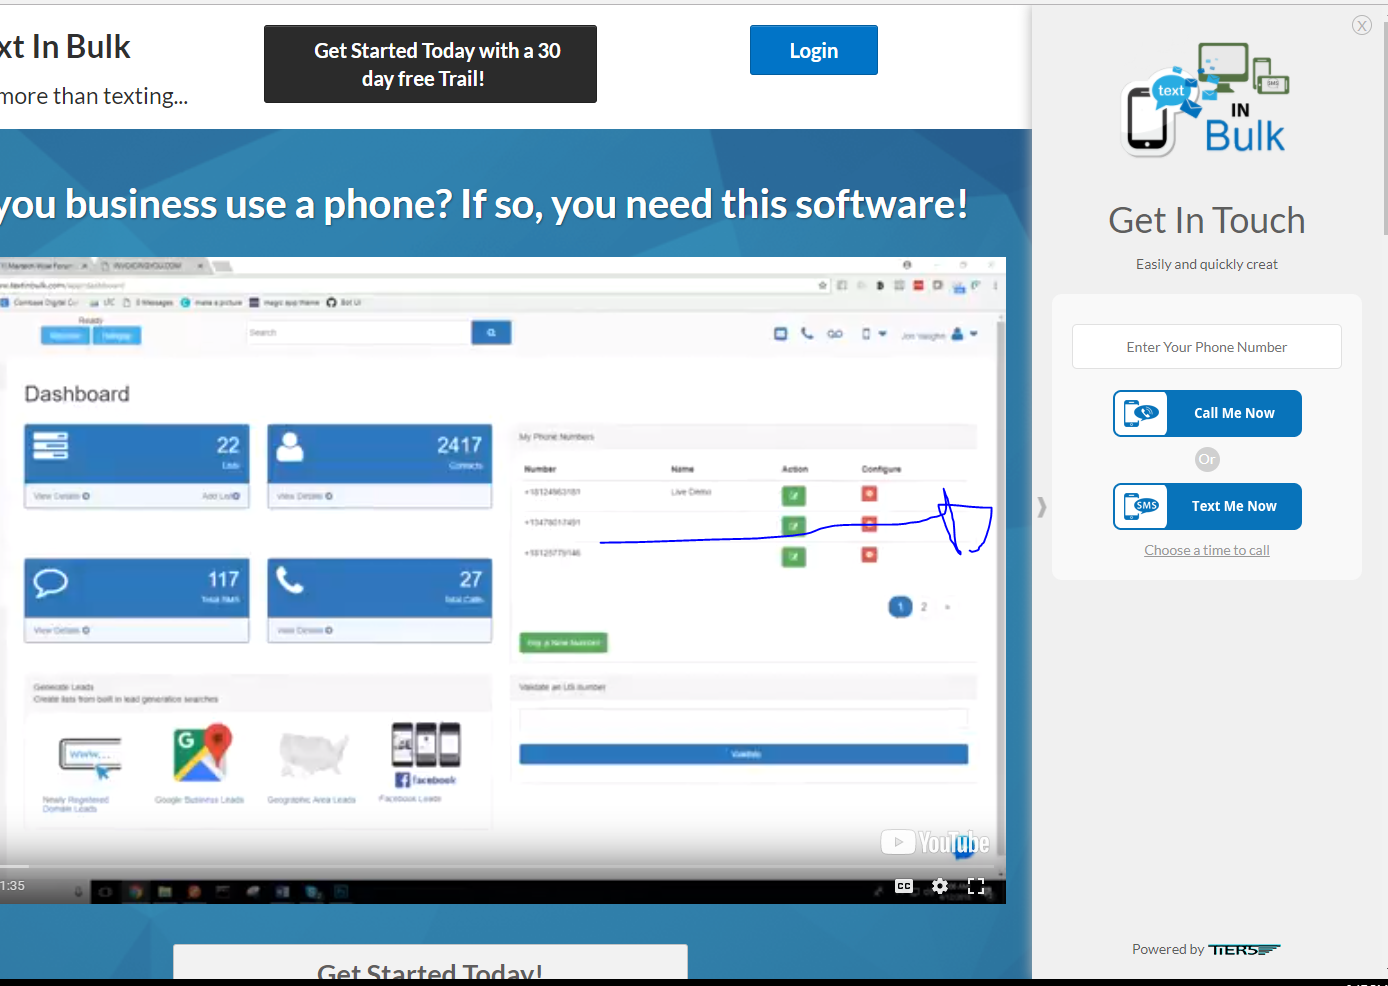Image resolution: width=1388 pixels, height=986 pixels.
Task: Close the Get In Touch panel
Action: 1362,25
